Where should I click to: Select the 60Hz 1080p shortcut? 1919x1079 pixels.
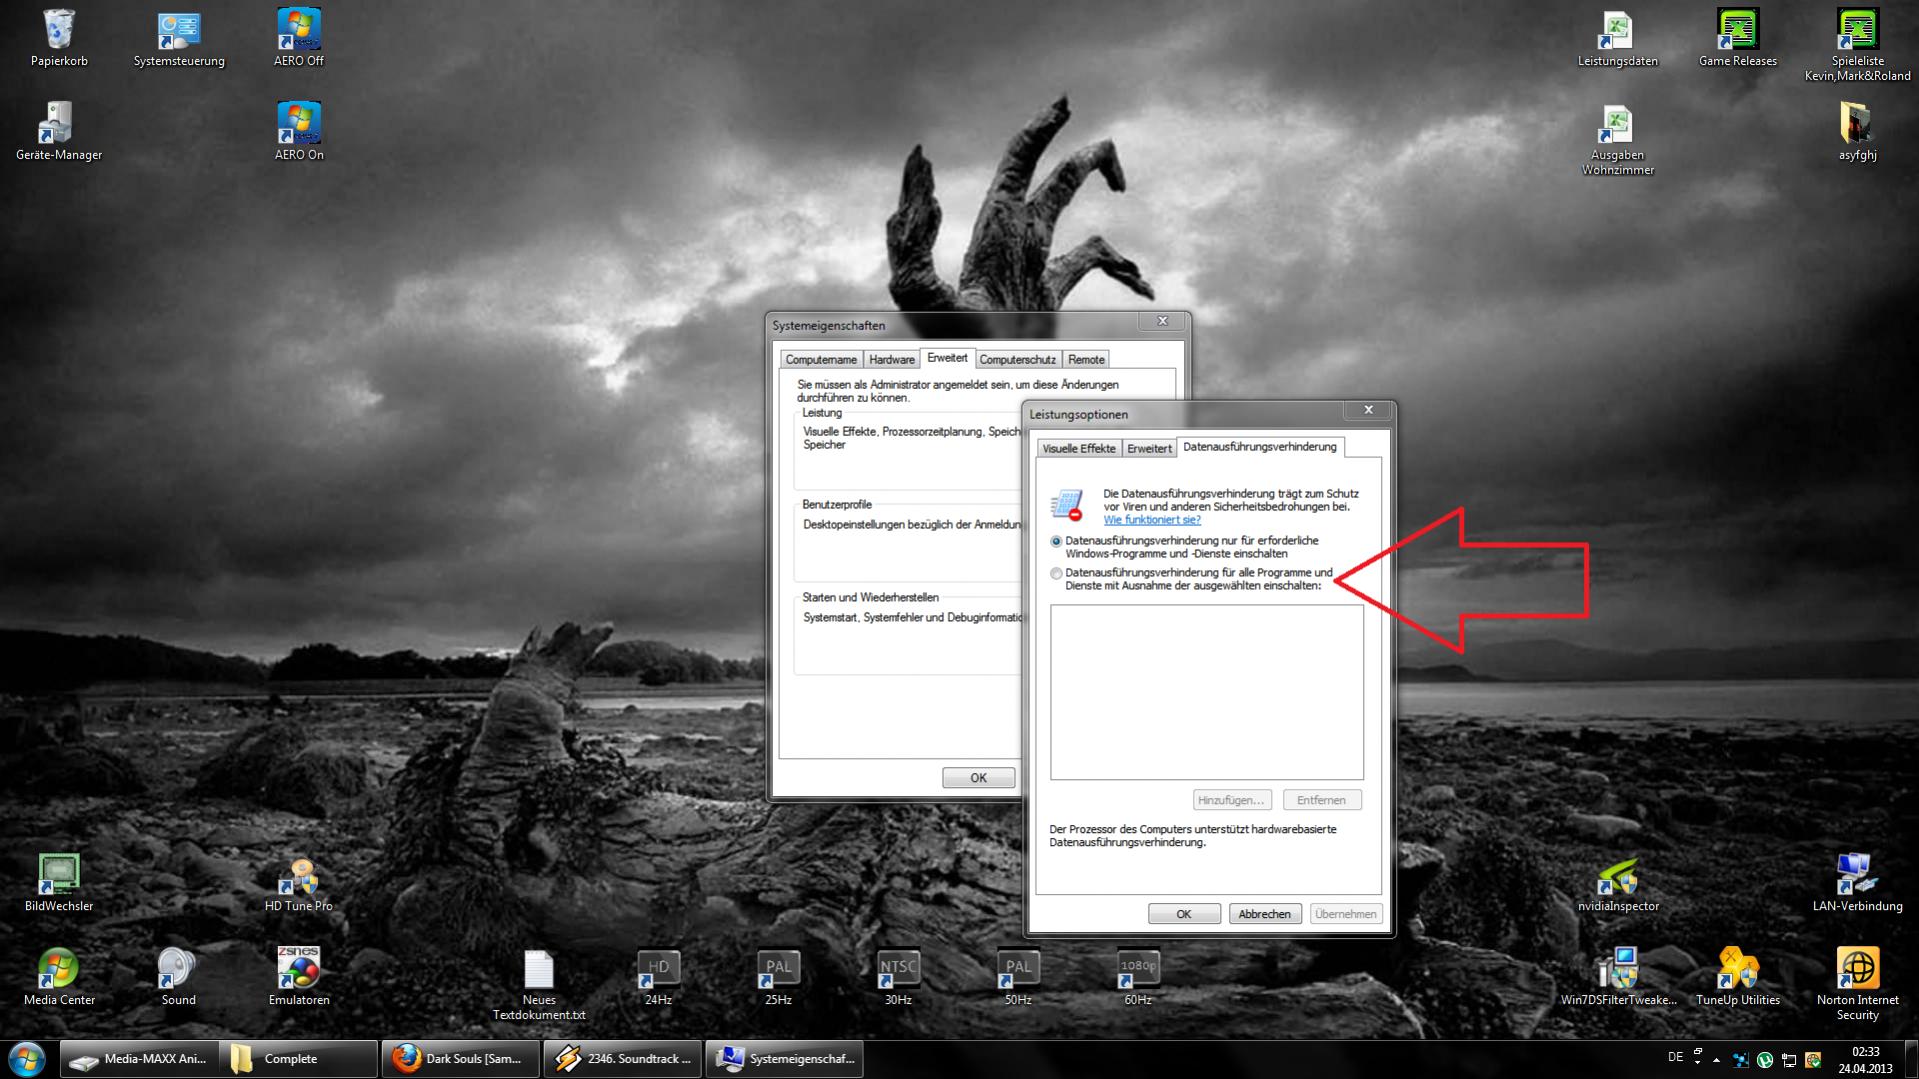coord(1138,977)
